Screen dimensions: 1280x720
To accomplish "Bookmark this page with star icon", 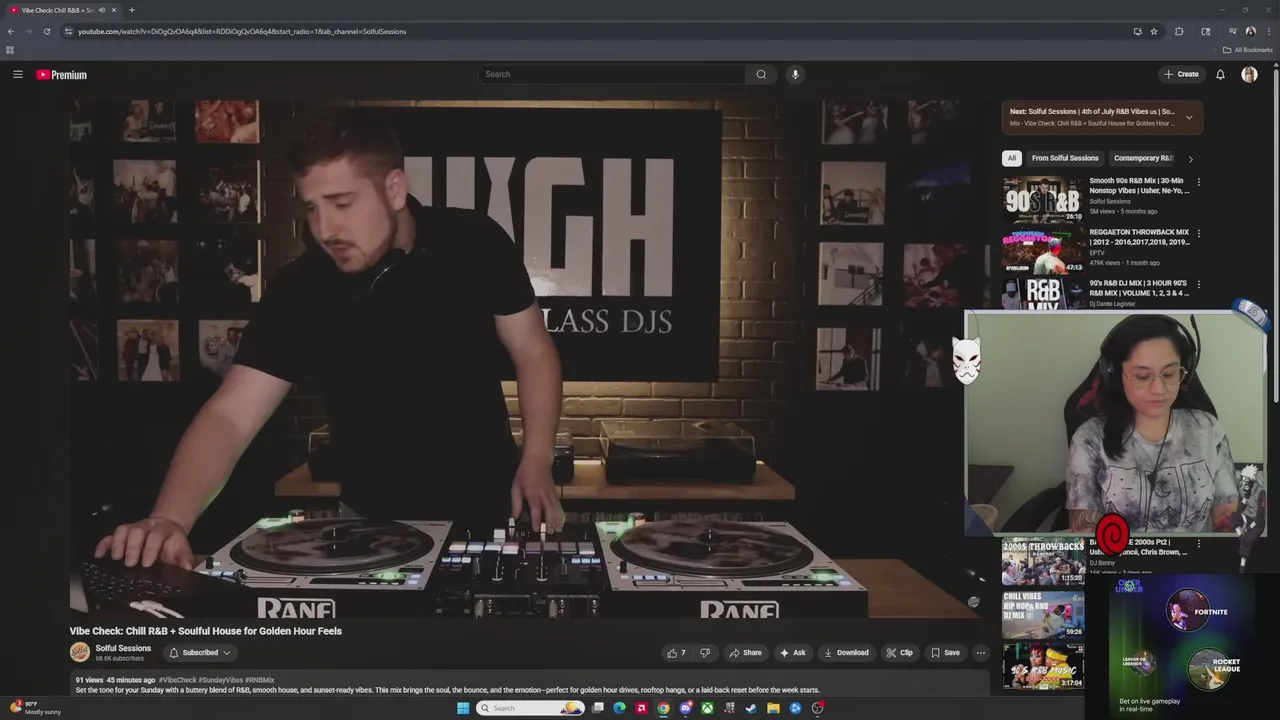I will 1154,31.
